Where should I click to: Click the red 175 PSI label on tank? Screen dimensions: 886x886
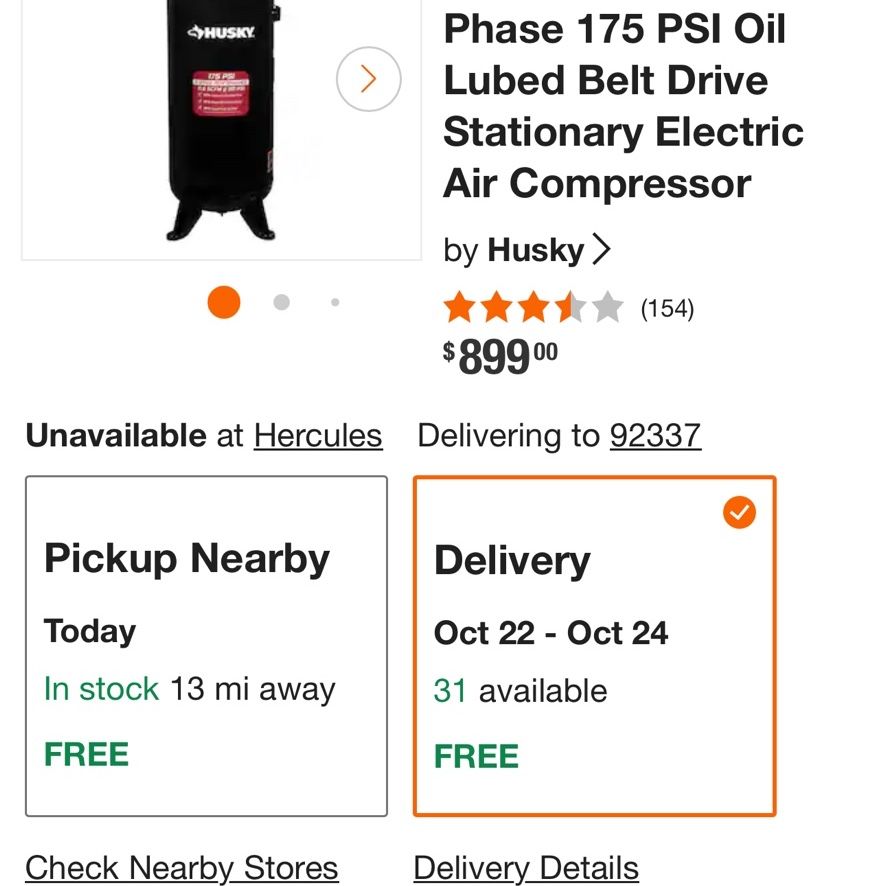pyautogui.click(x=220, y=93)
